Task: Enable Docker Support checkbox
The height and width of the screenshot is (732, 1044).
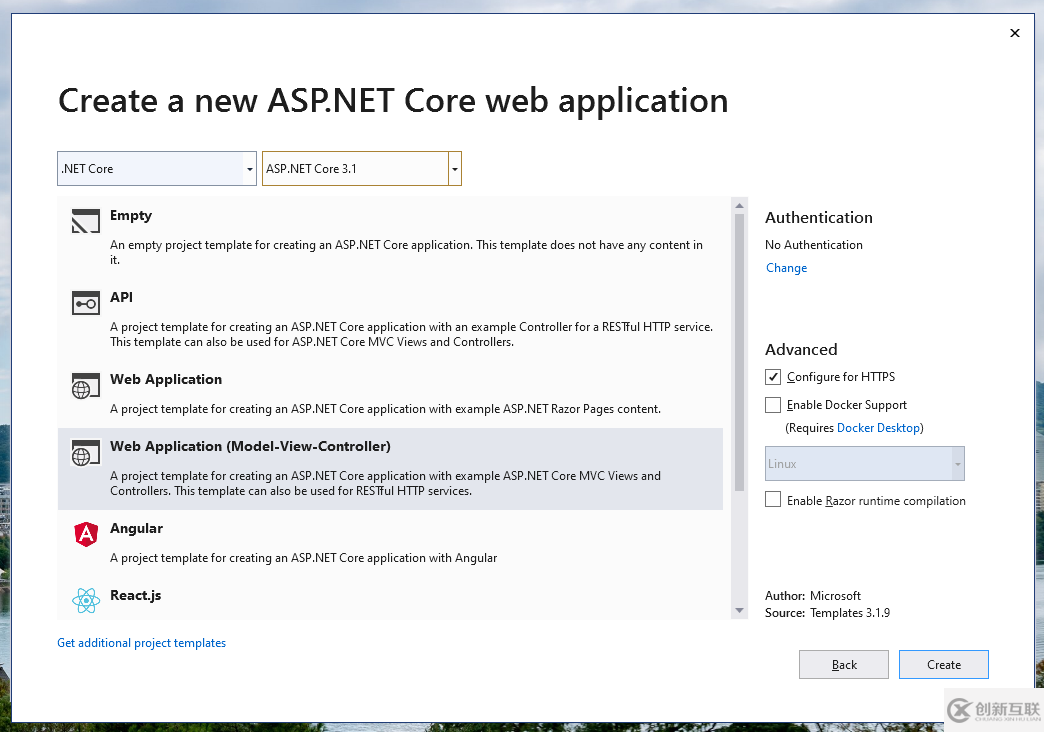Action: coord(772,405)
